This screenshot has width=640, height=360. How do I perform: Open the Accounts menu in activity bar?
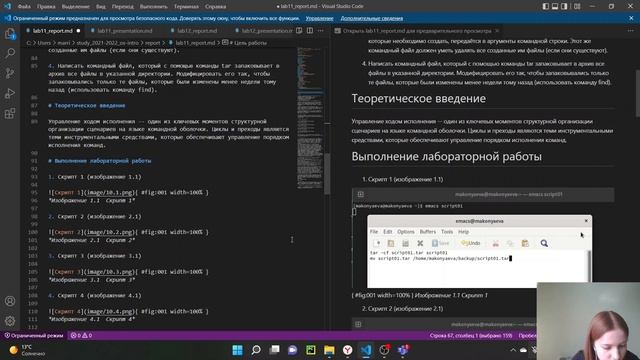(10, 301)
